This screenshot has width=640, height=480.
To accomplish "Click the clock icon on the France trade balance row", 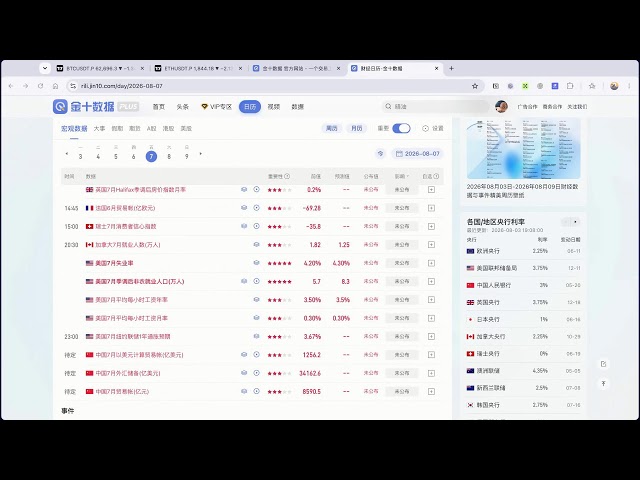I will pyautogui.click(x=256, y=208).
